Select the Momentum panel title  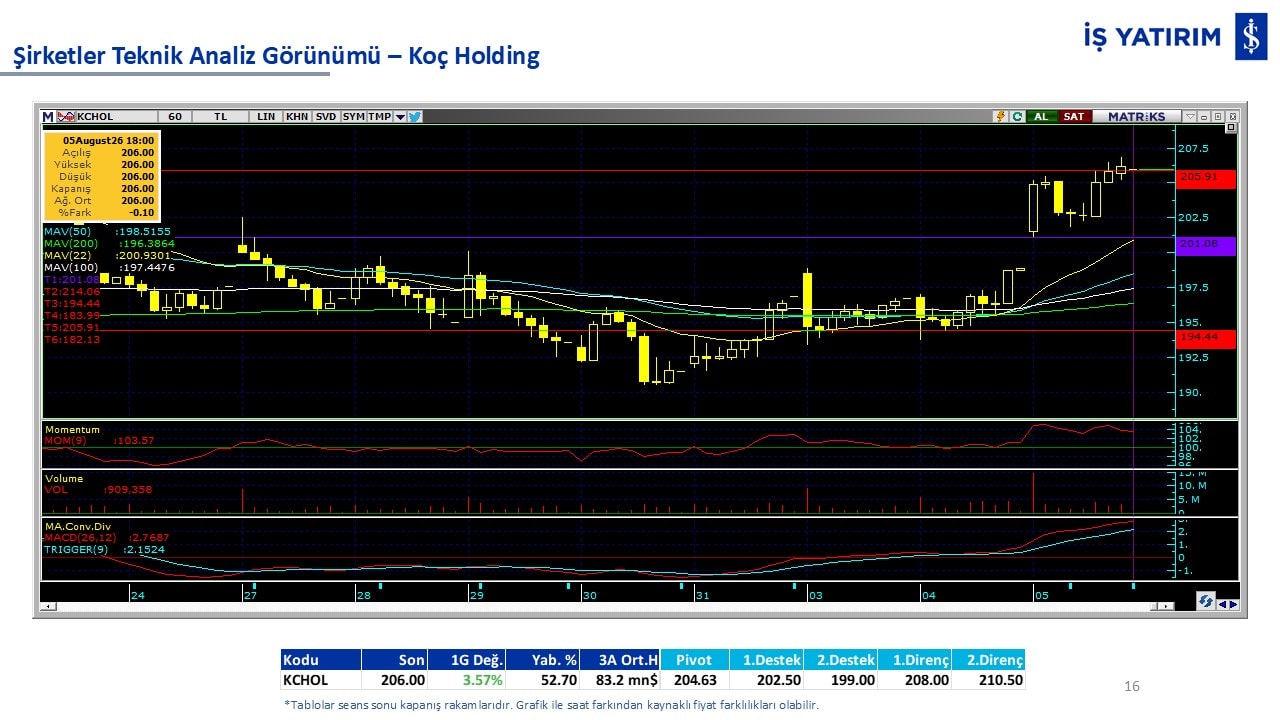click(72, 429)
